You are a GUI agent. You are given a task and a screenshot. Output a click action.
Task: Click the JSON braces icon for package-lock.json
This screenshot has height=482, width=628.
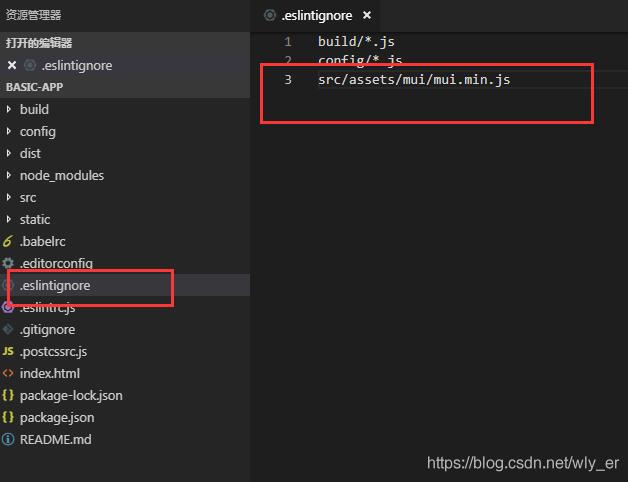(8, 395)
